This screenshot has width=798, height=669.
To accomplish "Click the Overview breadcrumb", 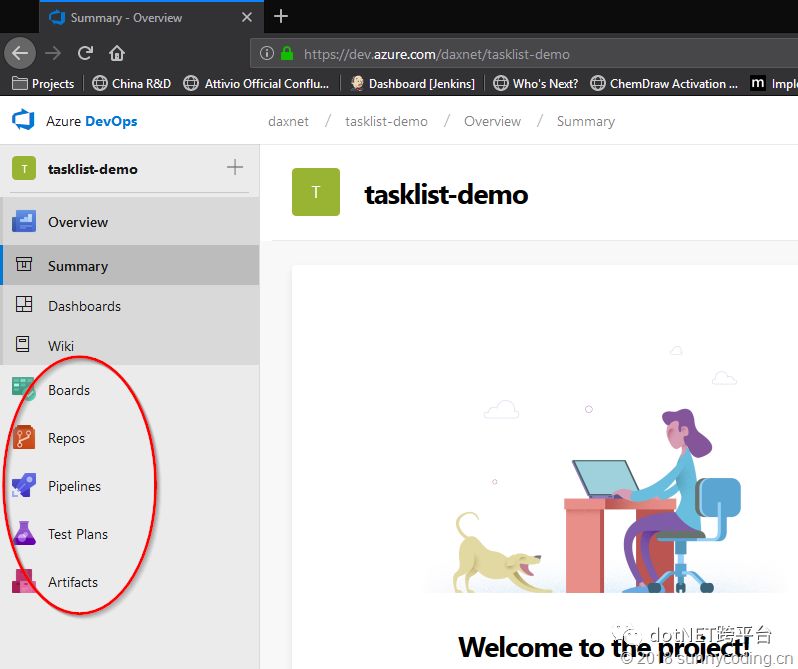I will point(492,121).
